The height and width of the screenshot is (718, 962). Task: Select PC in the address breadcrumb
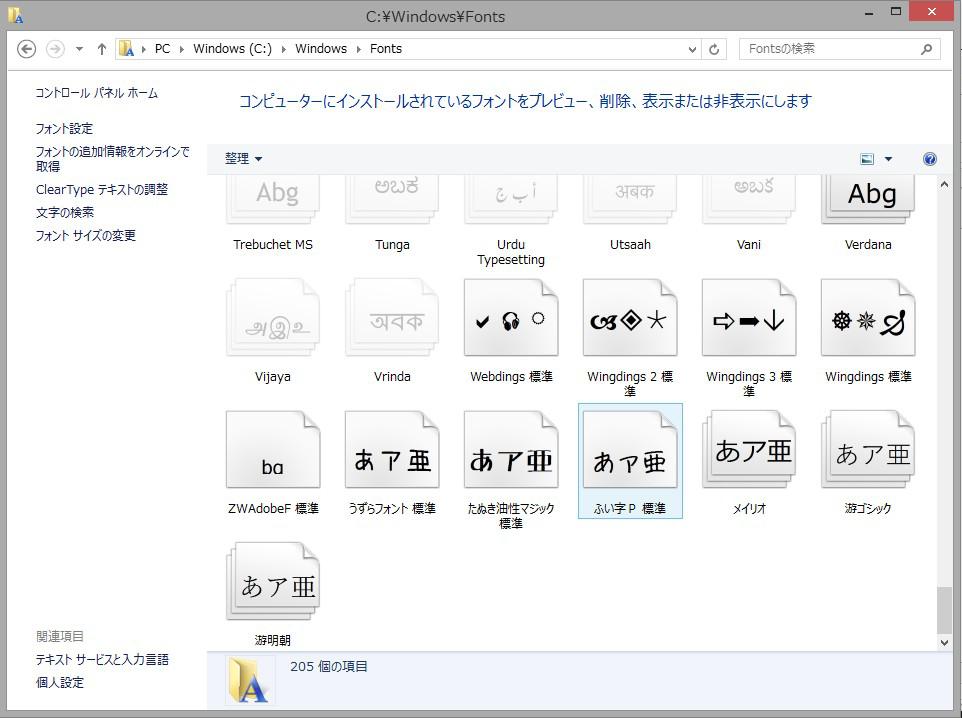(162, 48)
